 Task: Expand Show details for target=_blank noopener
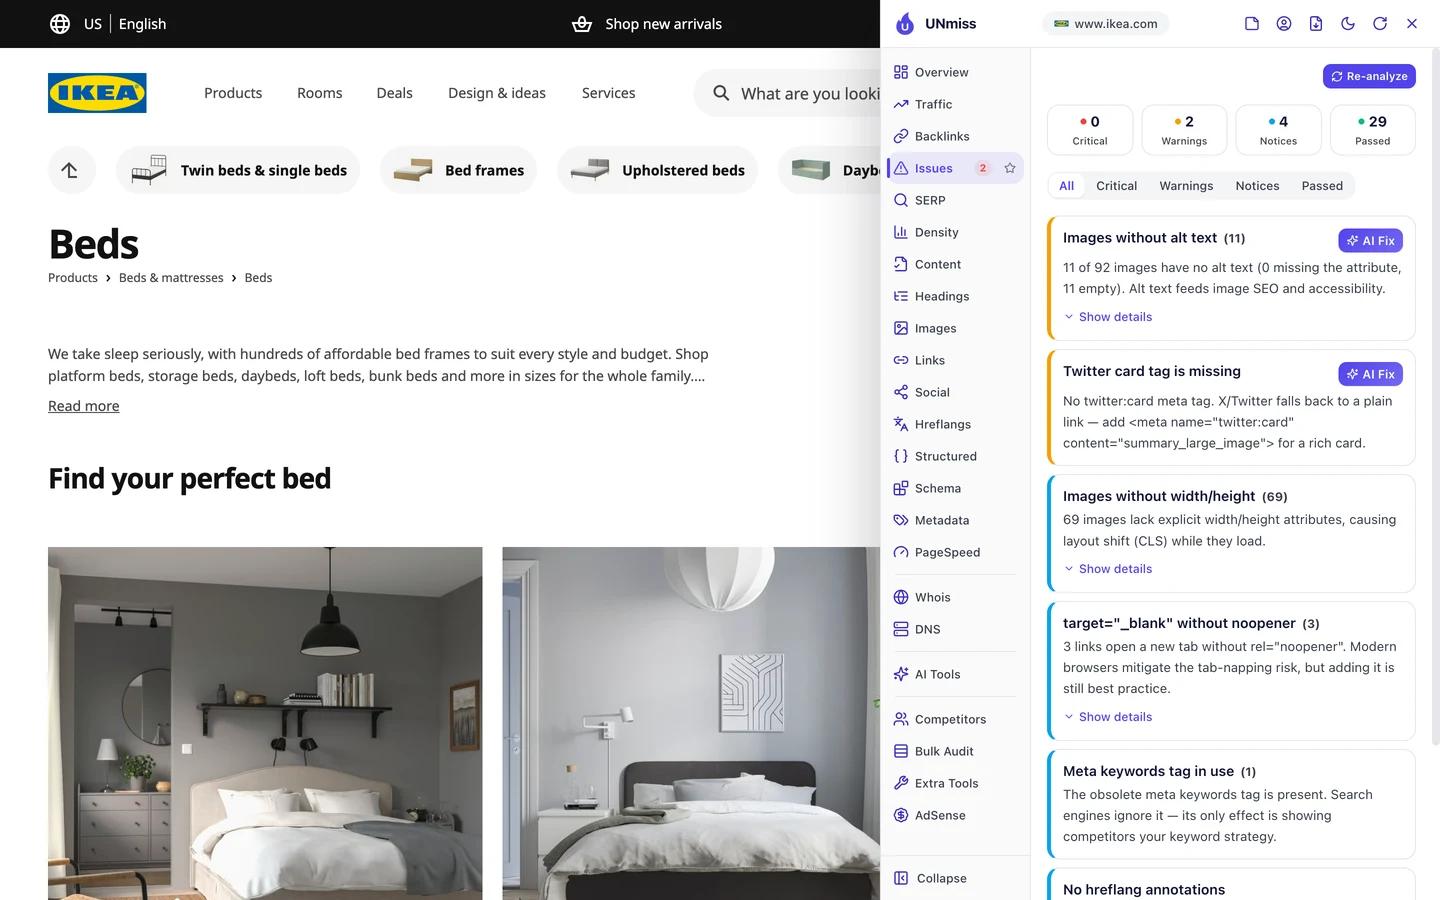pyautogui.click(x=1108, y=717)
